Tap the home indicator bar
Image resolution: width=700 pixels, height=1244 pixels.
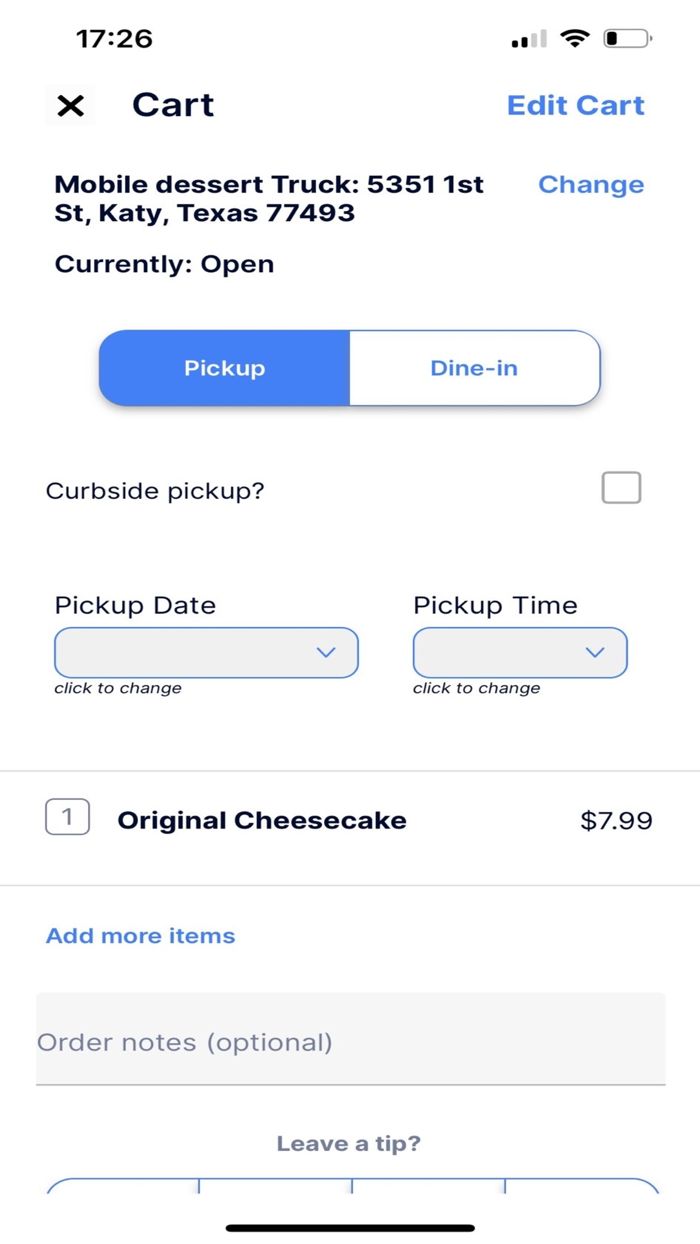click(350, 1227)
